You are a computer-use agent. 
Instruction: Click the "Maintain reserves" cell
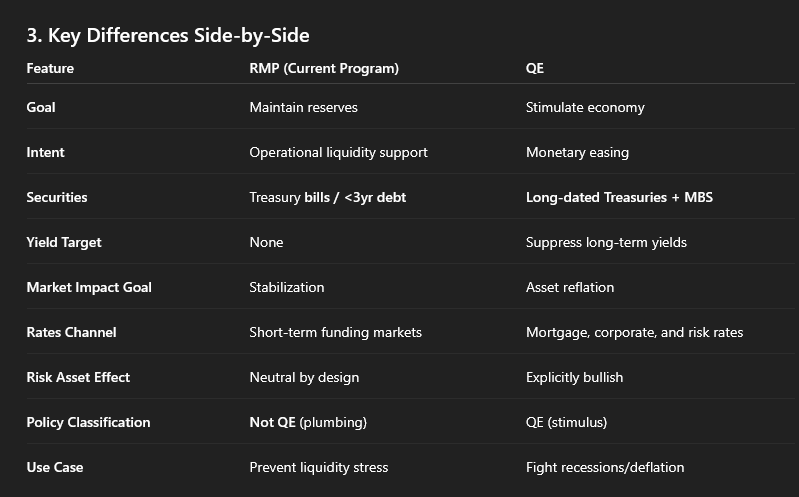[303, 107]
